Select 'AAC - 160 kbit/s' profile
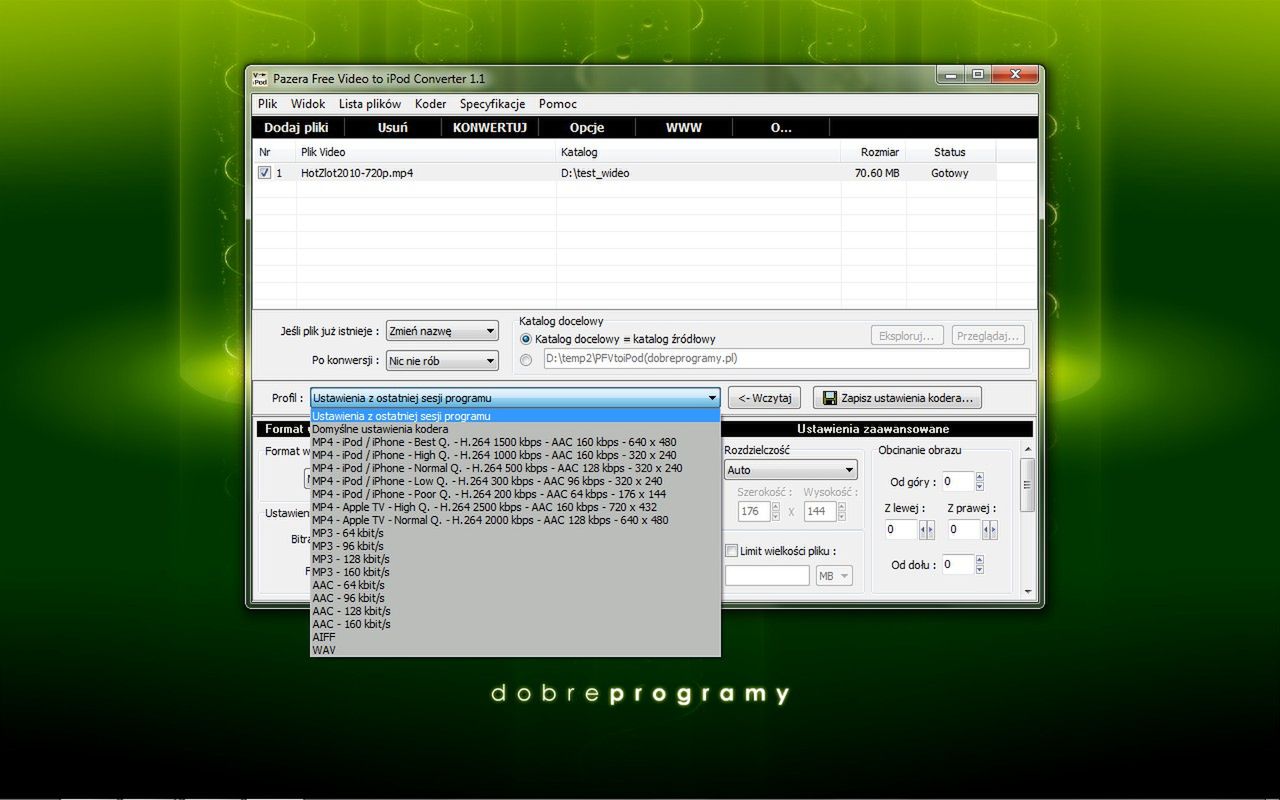Viewport: 1280px width, 800px height. click(x=515, y=624)
